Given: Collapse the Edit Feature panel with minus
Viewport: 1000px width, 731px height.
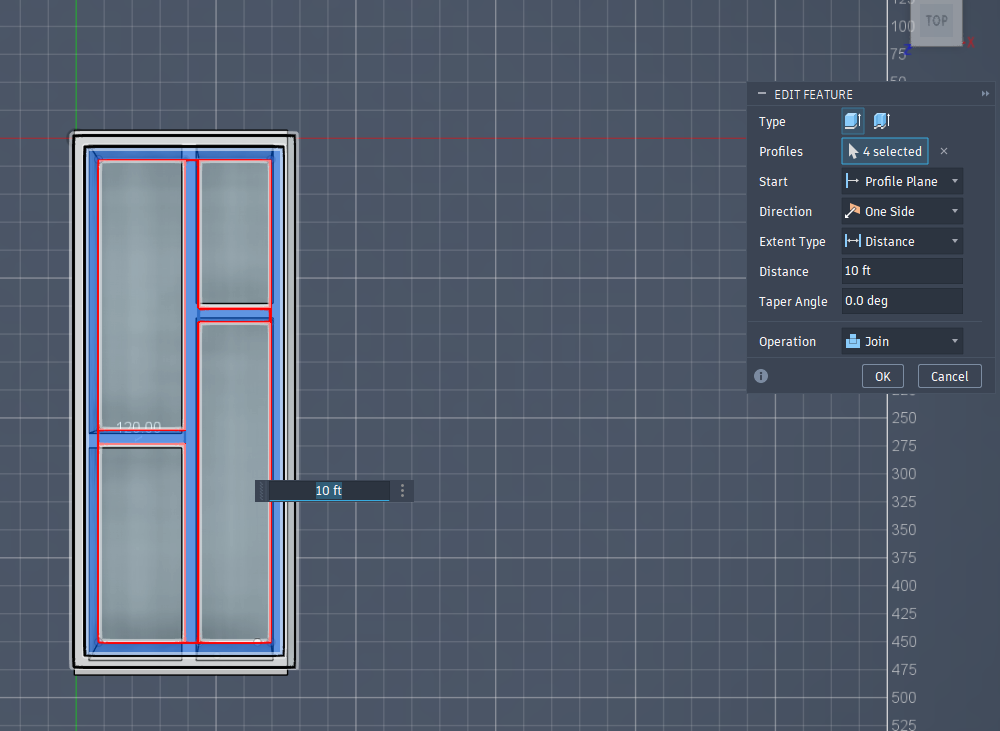Looking at the screenshot, I should coord(761,94).
